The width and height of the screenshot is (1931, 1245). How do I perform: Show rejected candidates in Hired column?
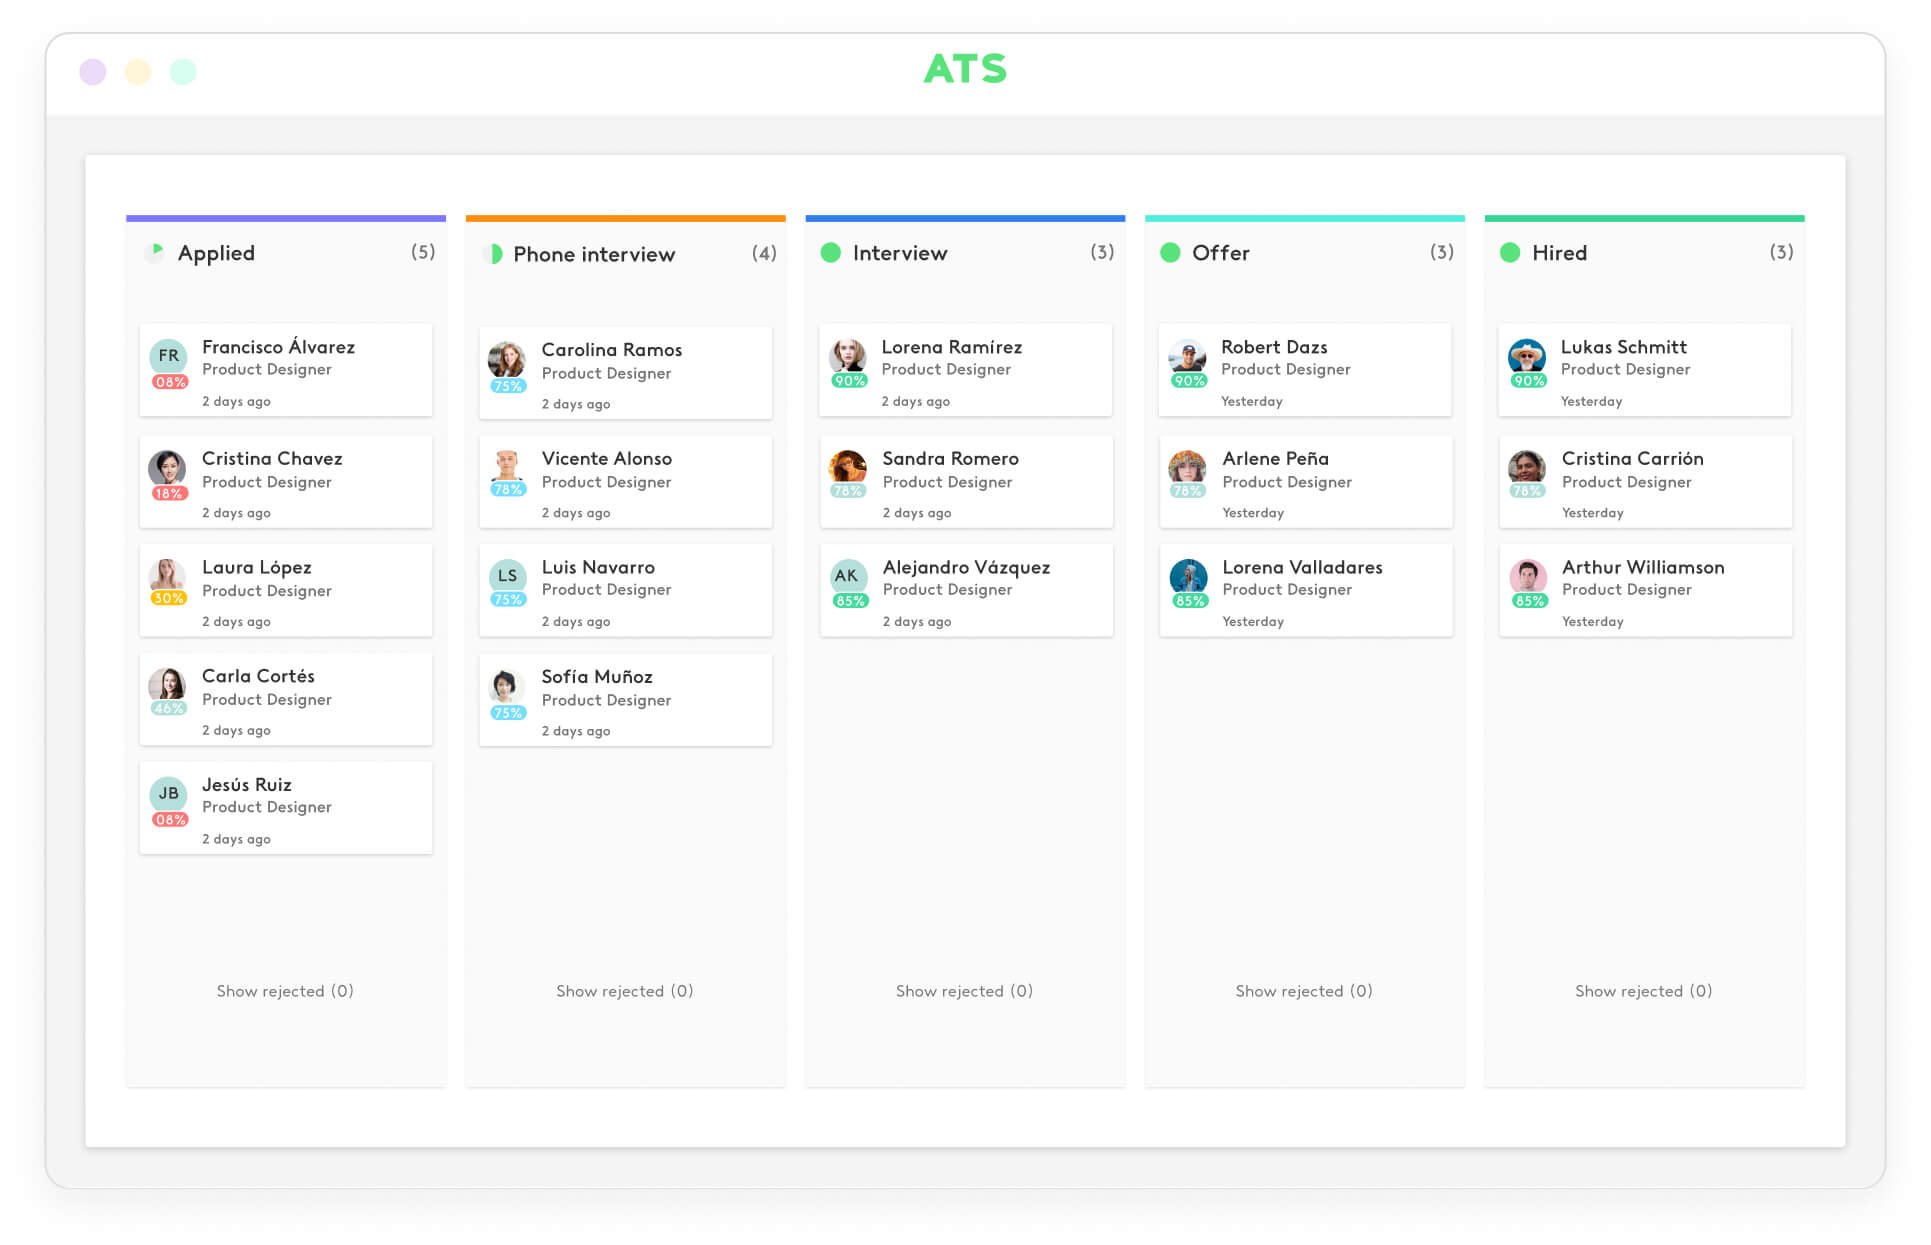coord(1644,991)
